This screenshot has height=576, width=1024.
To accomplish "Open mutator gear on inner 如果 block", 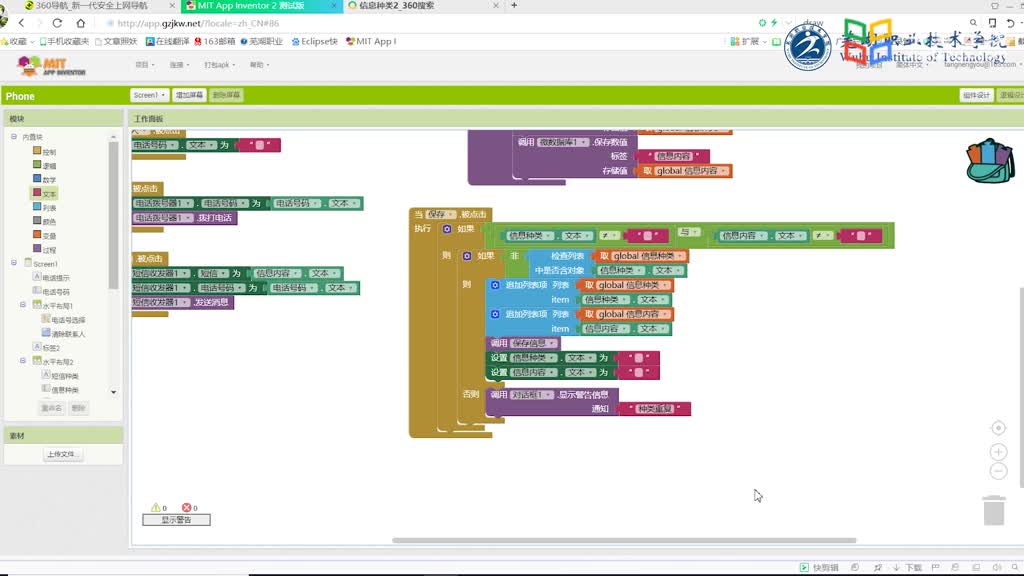I will click(467, 256).
